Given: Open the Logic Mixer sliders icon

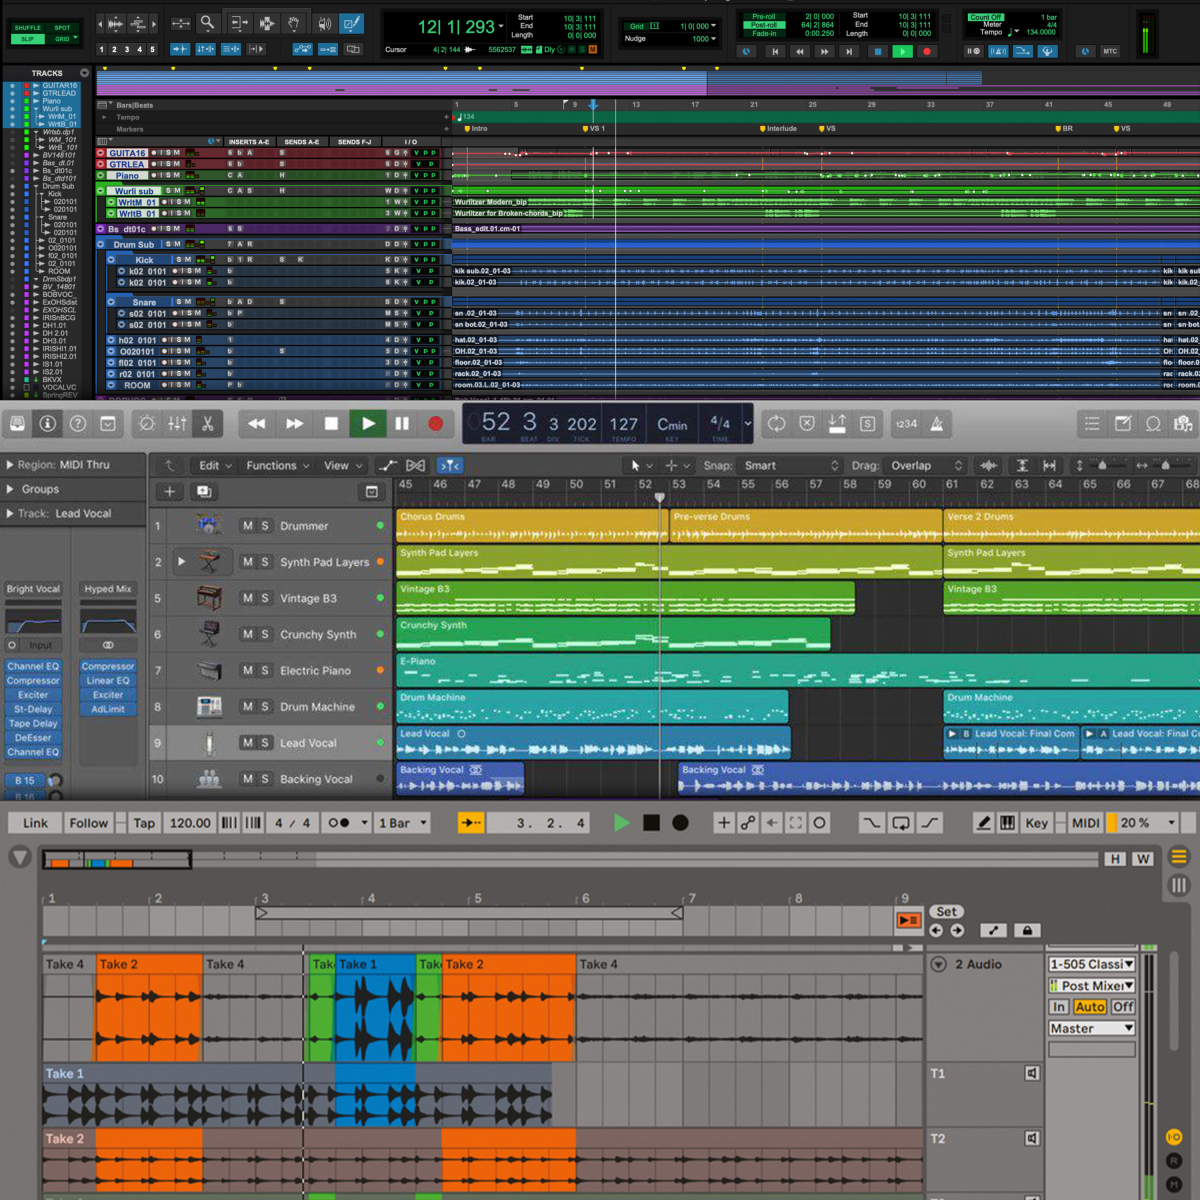Looking at the screenshot, I should click(177, 424).
